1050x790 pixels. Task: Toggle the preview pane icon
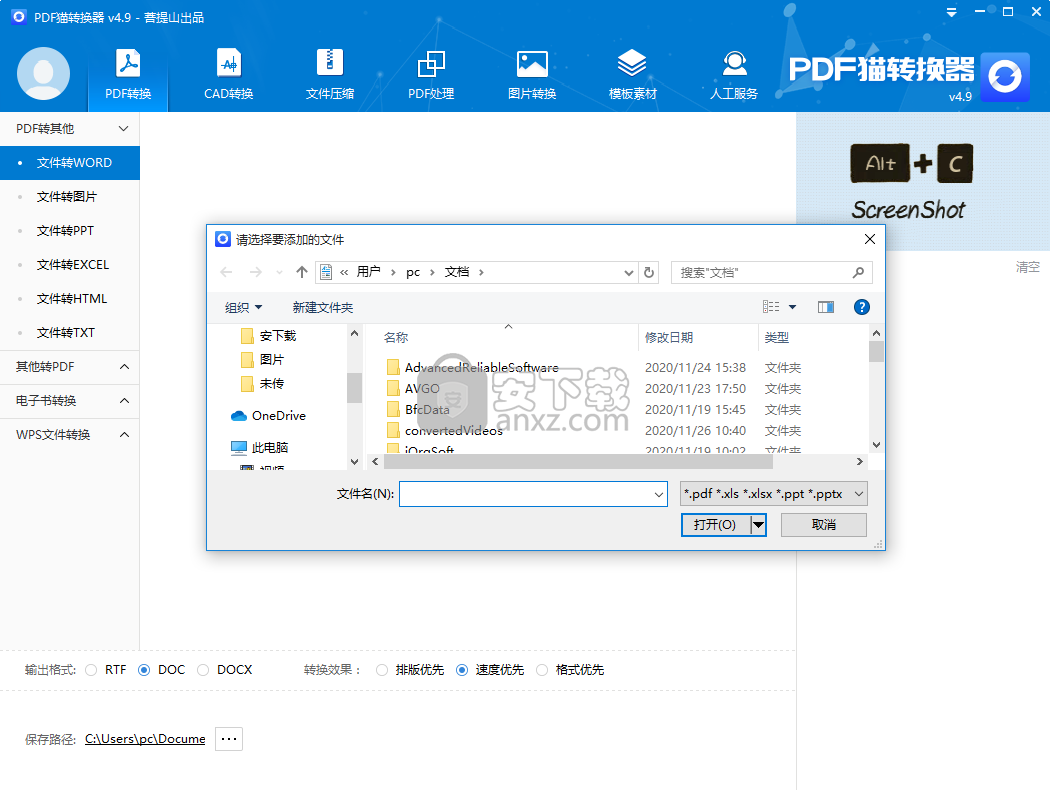[x=826, y=307]
